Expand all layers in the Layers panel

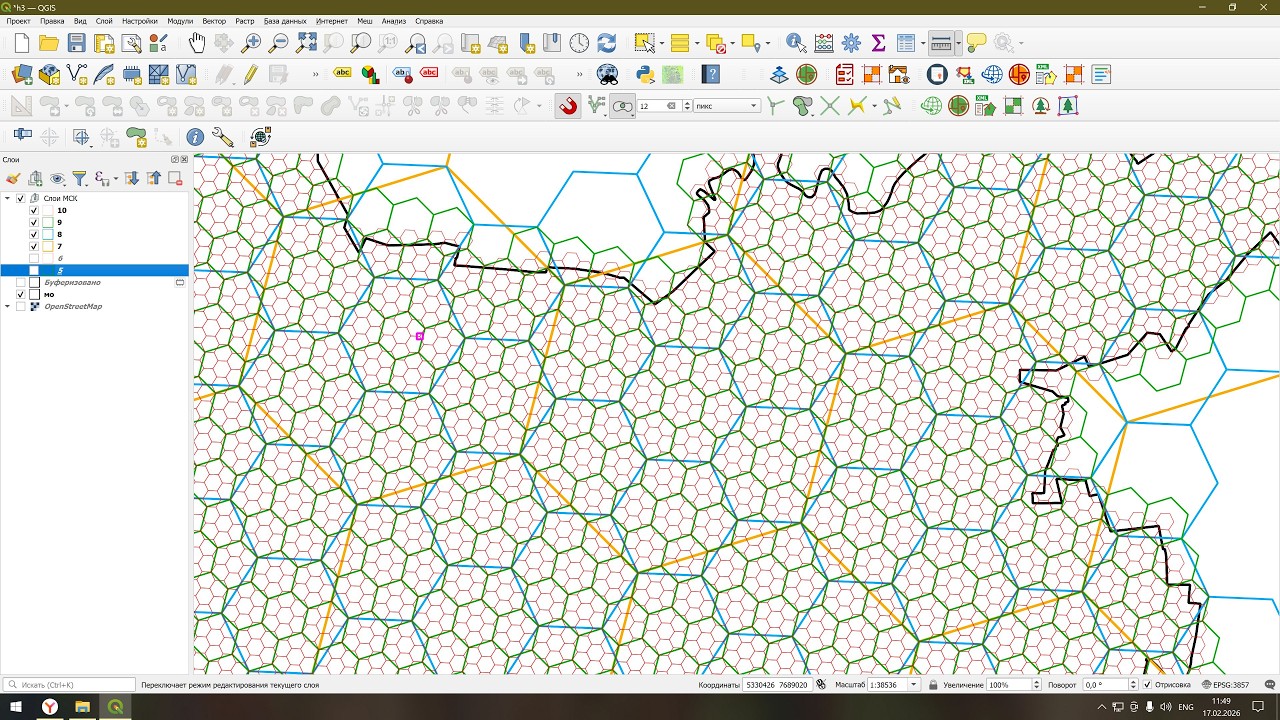coord(131,179)
